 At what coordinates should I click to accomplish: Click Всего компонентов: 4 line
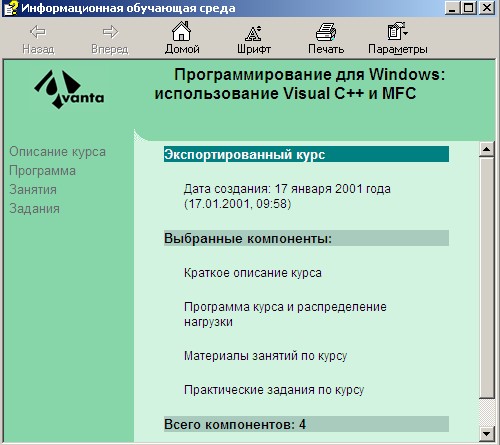[x=306, y=424]
